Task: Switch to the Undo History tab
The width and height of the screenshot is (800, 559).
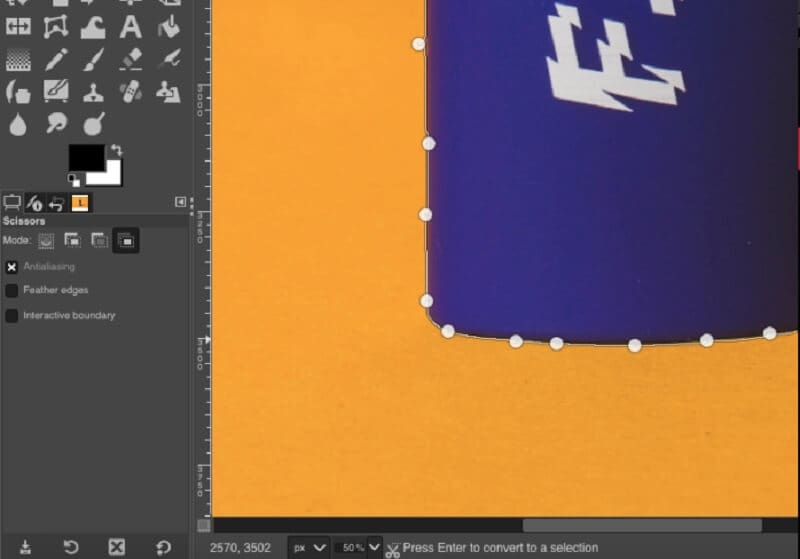Action: point(57,203)
